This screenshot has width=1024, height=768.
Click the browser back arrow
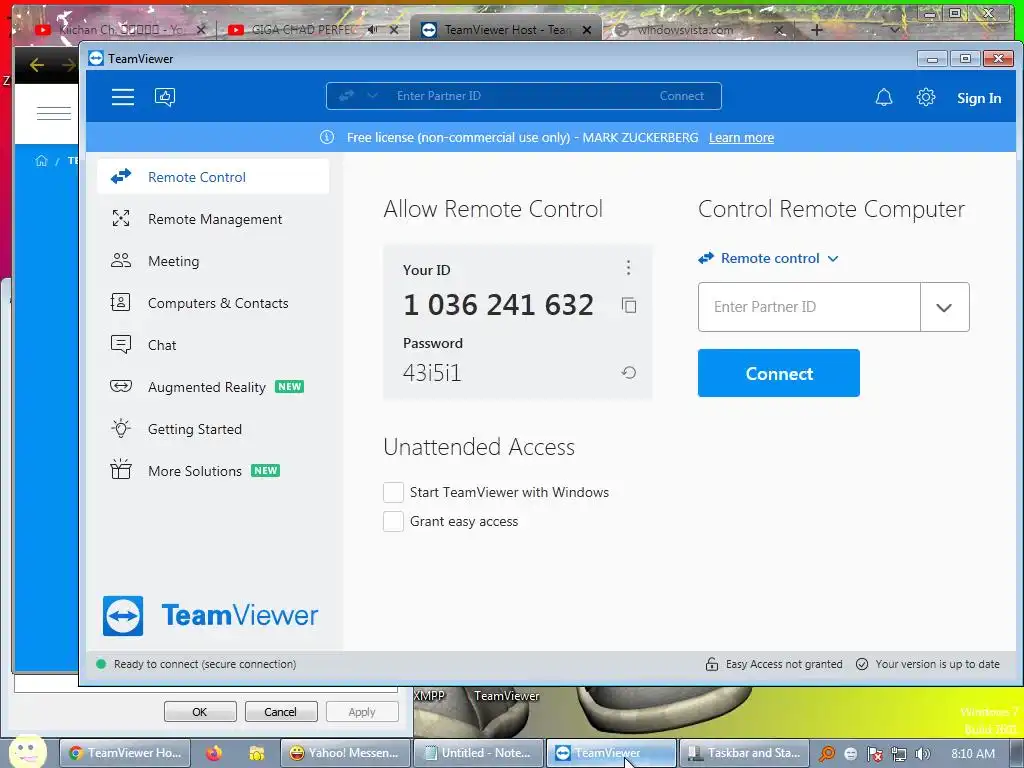pyautogui.click(x=37, y=65)
